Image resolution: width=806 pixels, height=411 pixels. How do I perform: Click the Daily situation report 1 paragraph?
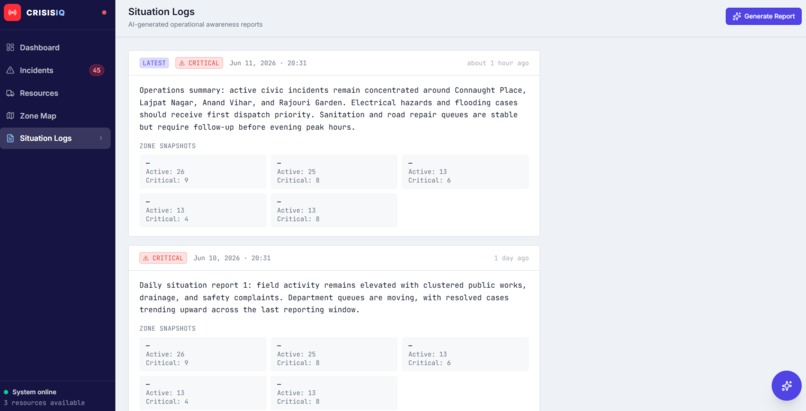click(333, 297)
